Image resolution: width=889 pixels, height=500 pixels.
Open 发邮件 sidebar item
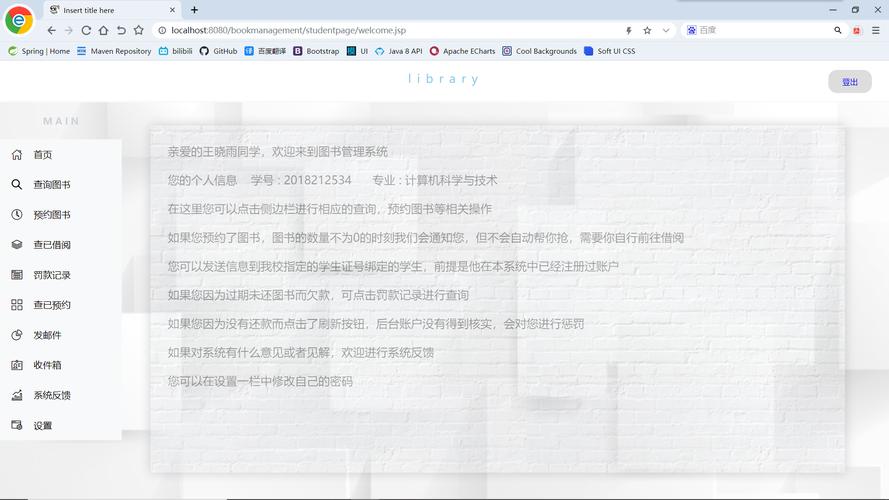pos(61,335)
